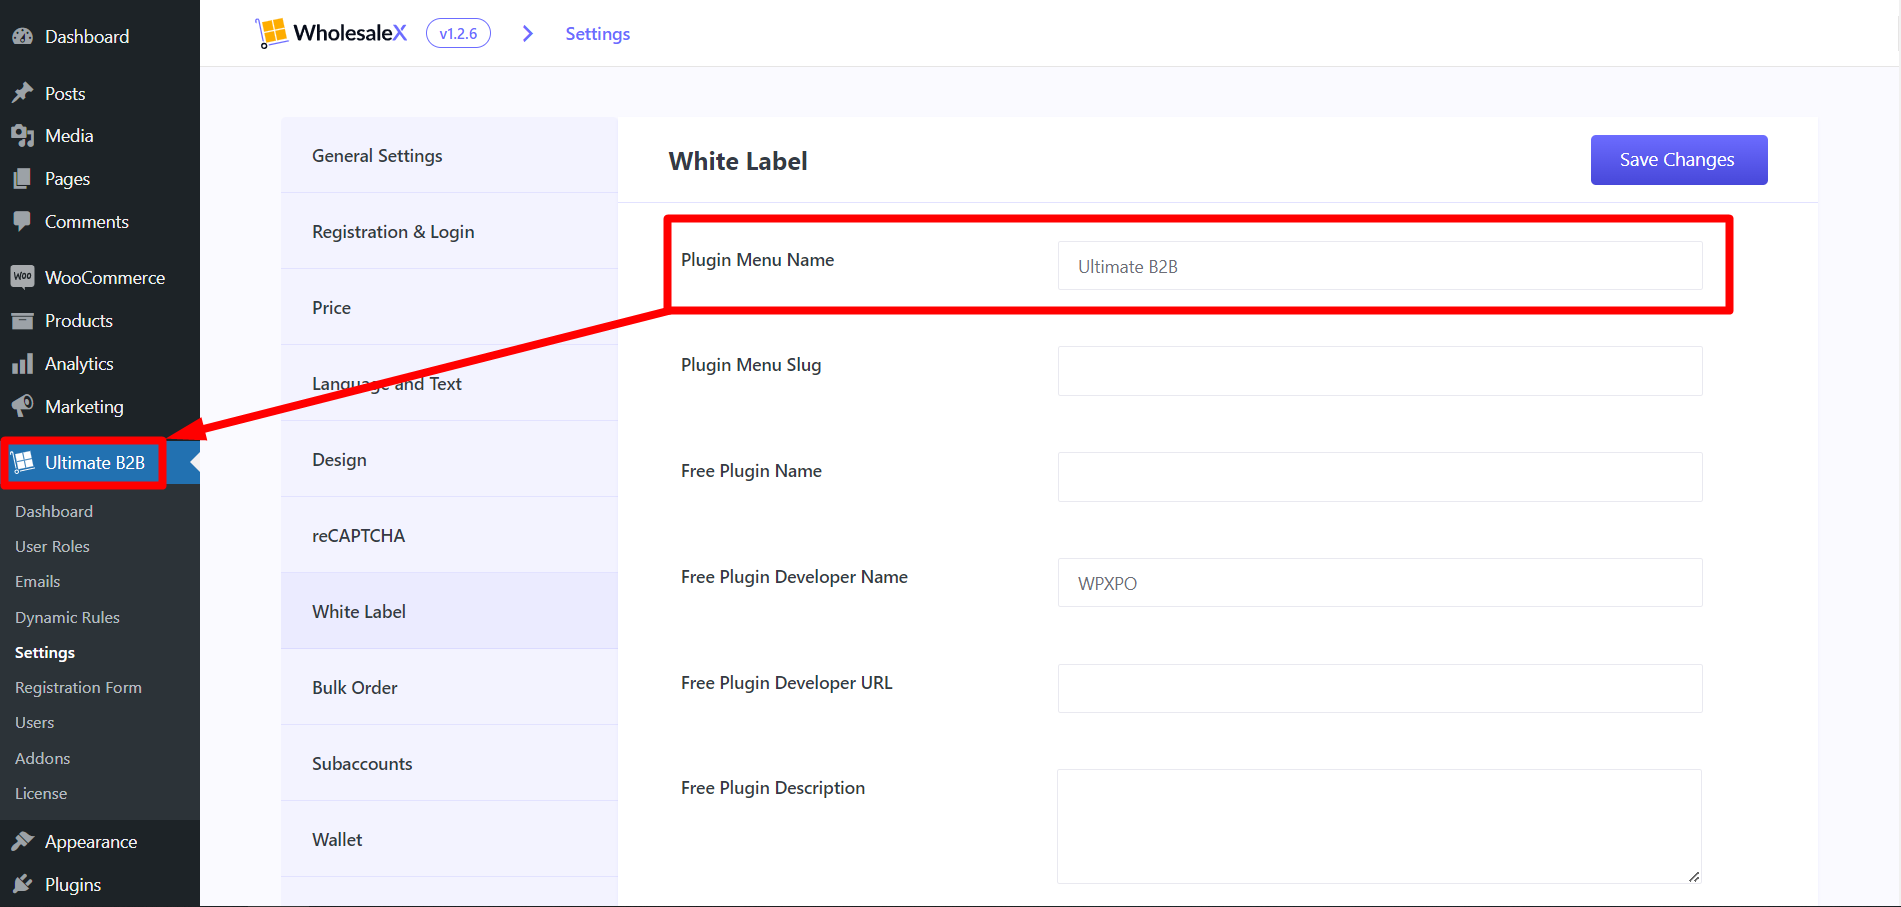Select the Price settings tab
Image resolution: width=1901 pixels, height=907 pixels.
449,307
